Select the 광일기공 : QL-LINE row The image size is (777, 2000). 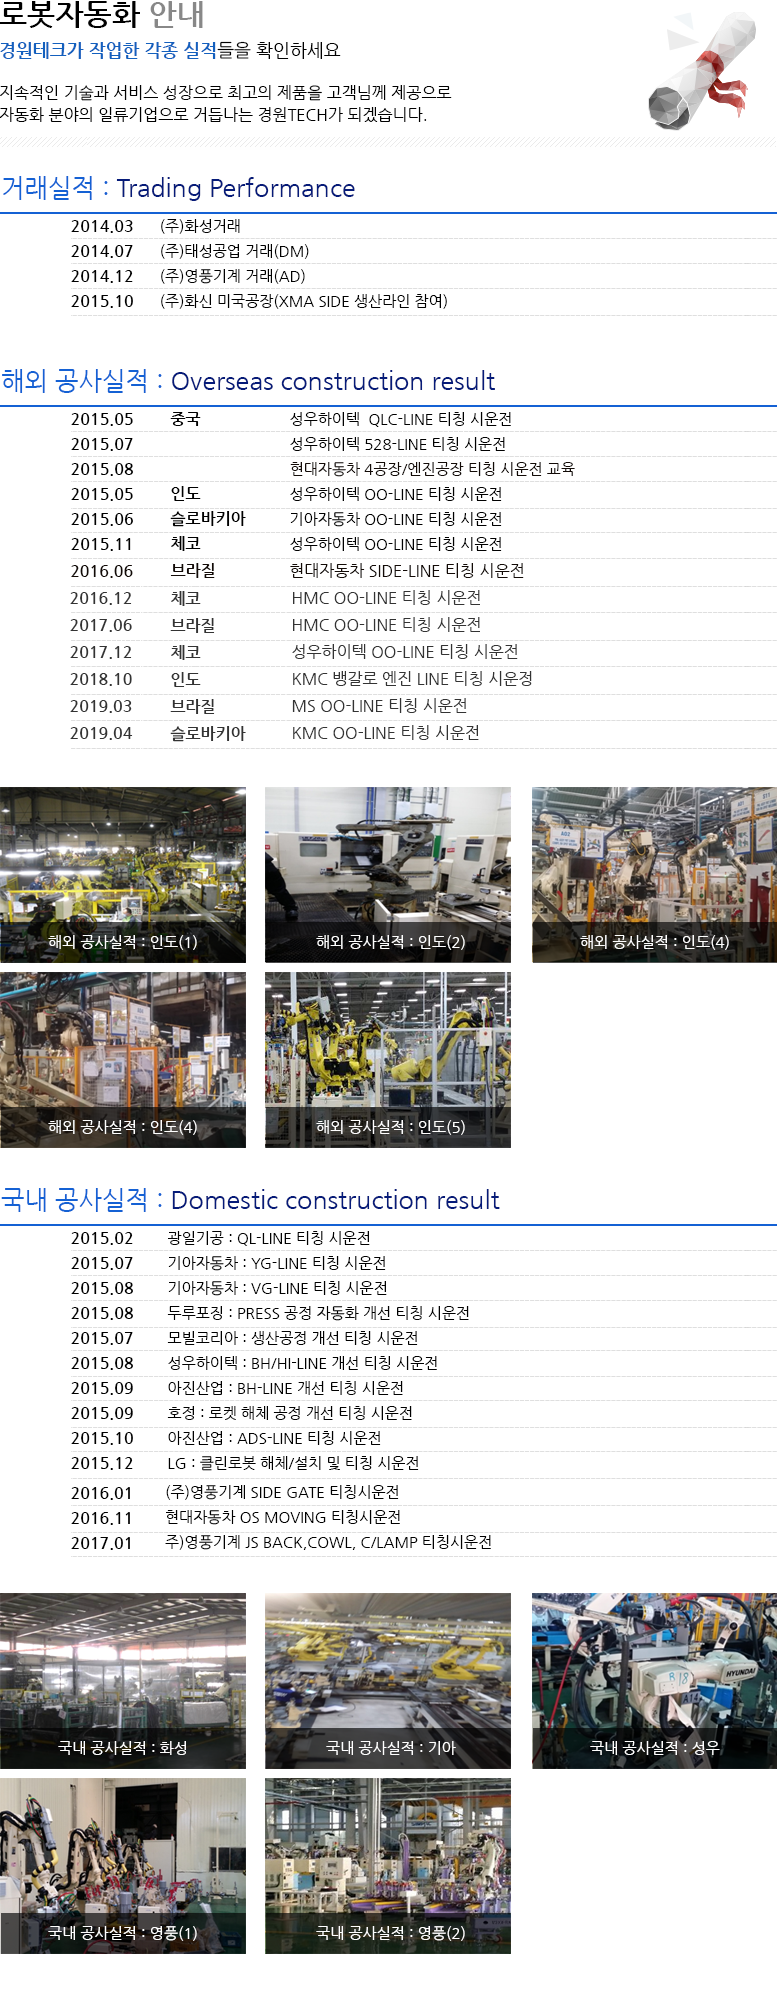coord(268,1238)
